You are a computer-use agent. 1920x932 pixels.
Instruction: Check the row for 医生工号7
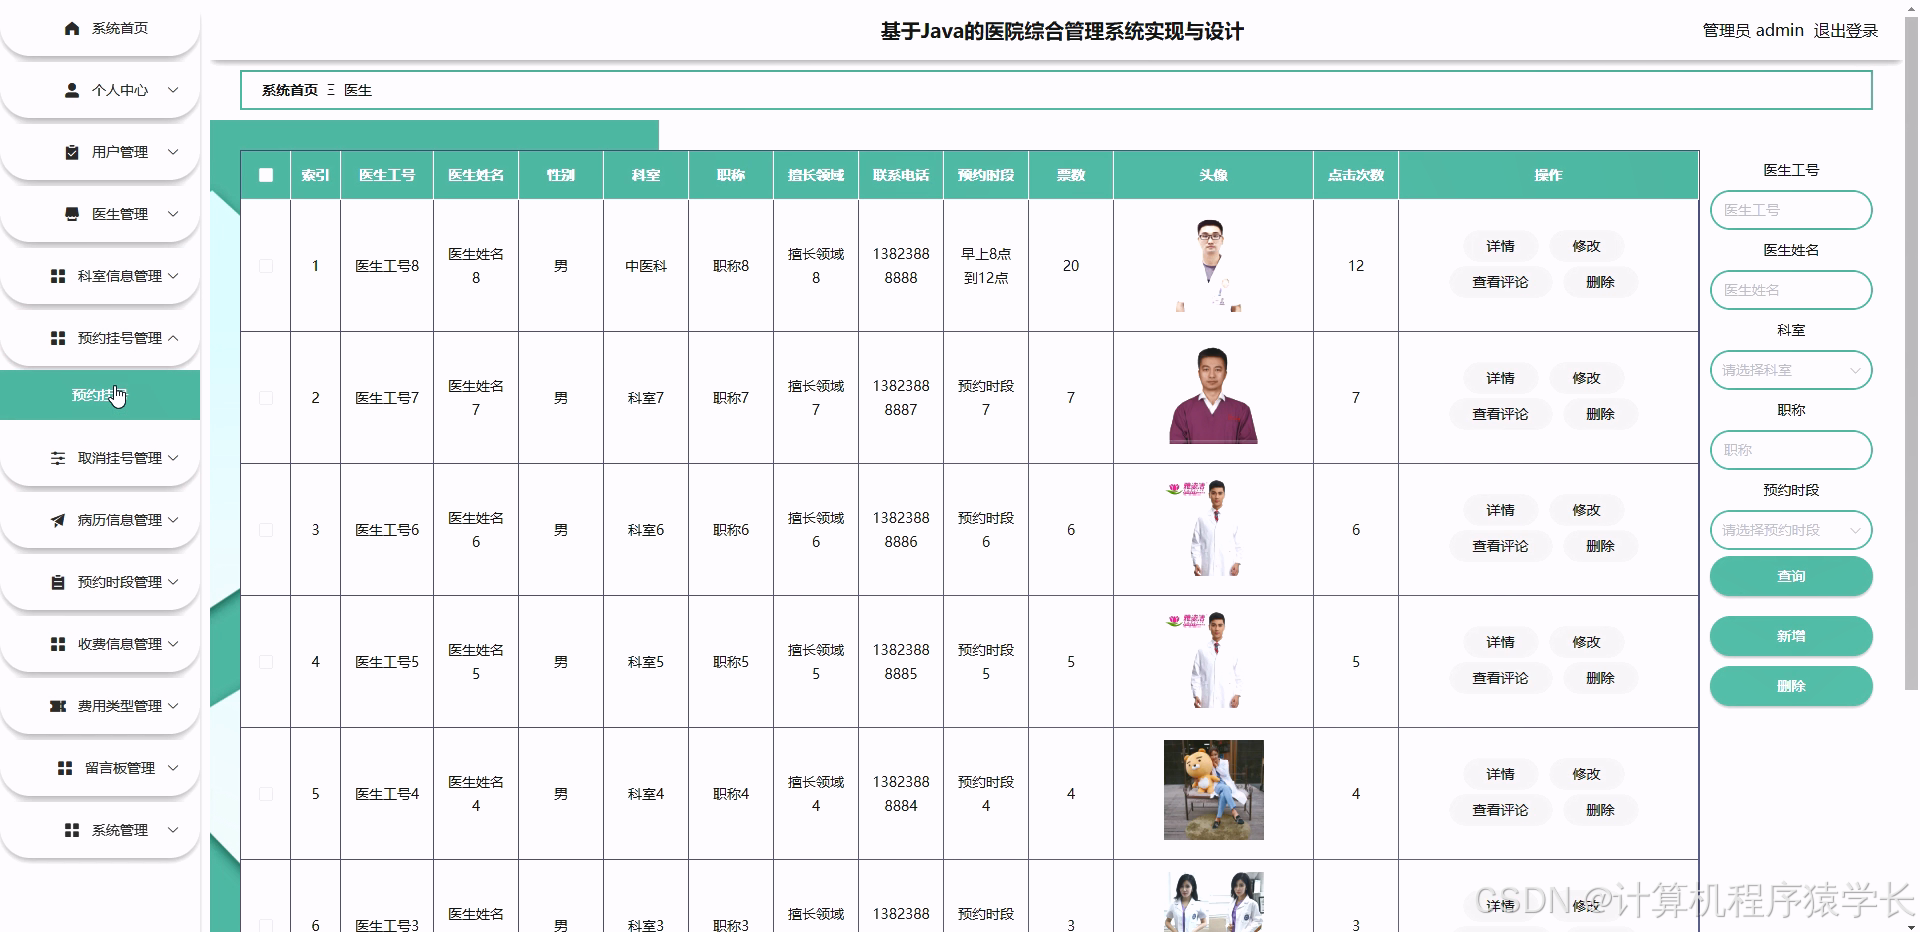click(266, 398)
